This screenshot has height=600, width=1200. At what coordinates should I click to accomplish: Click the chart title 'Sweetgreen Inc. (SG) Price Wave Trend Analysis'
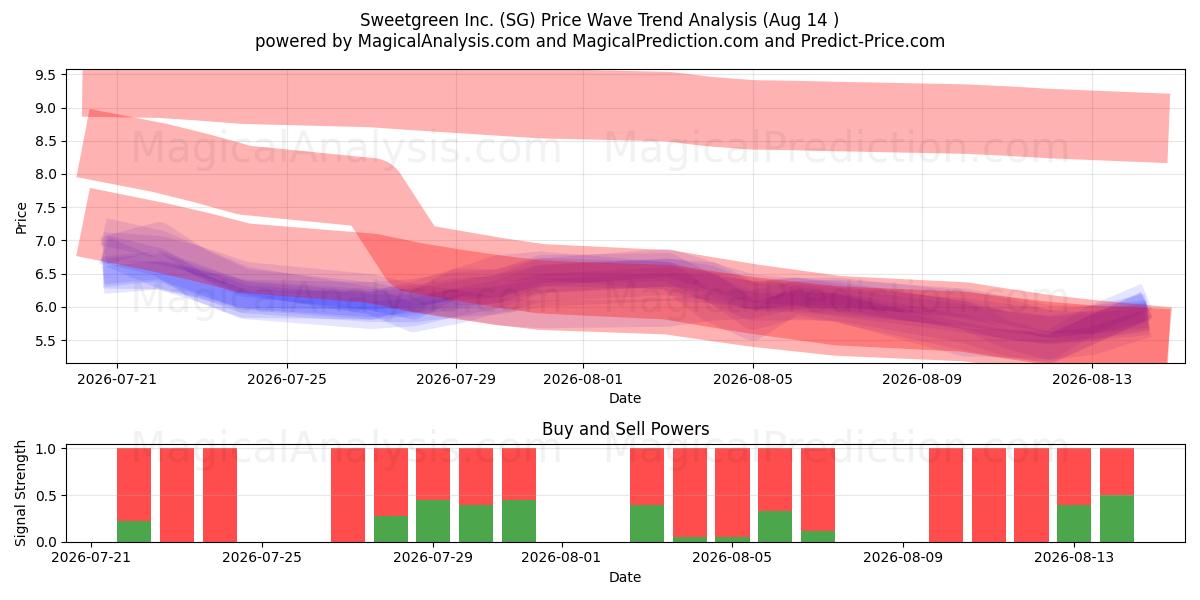[x=600, y=19]
